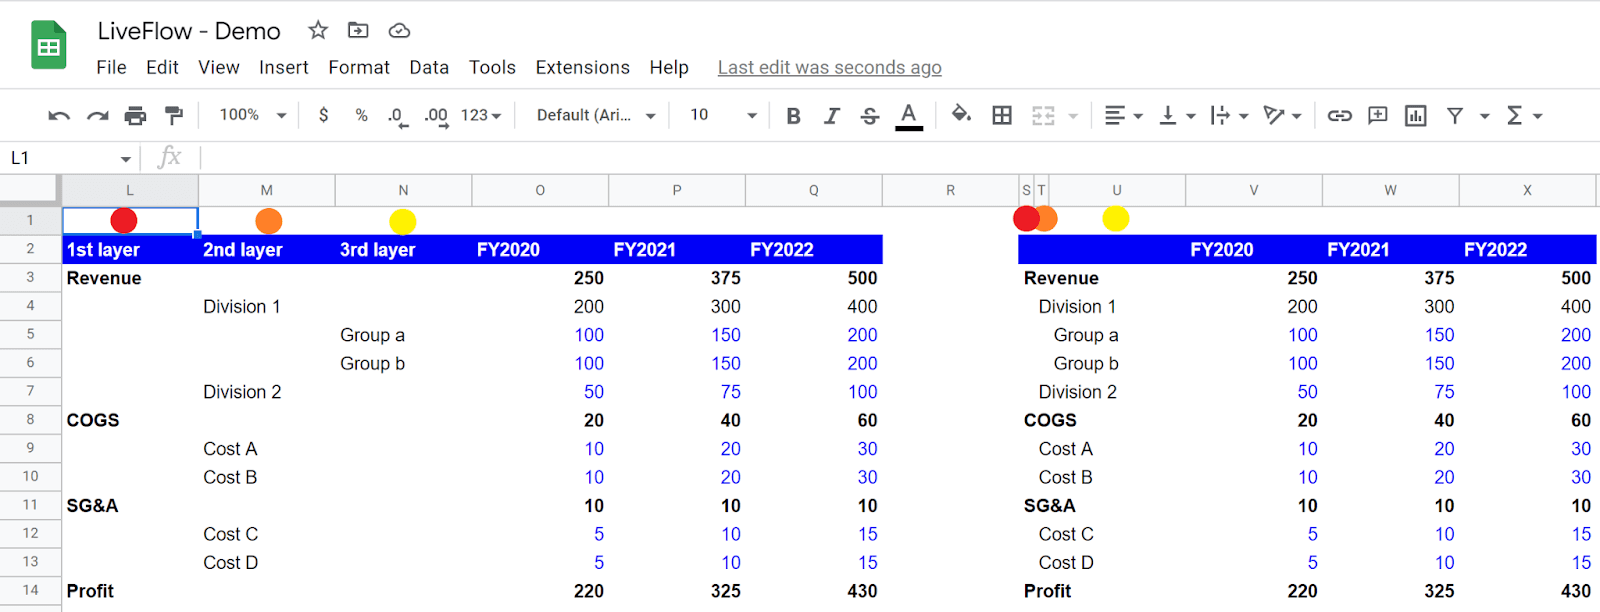
Task: Click the formula bar input
Action: coord(898,158)
